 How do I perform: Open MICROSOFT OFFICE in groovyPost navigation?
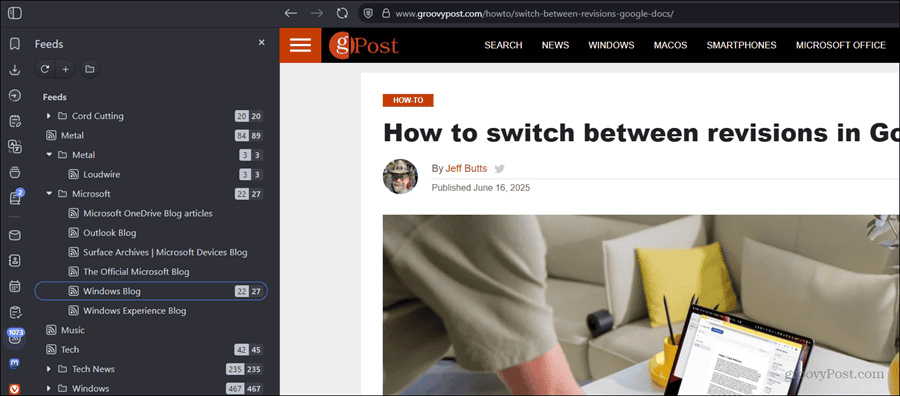(841, 45)
